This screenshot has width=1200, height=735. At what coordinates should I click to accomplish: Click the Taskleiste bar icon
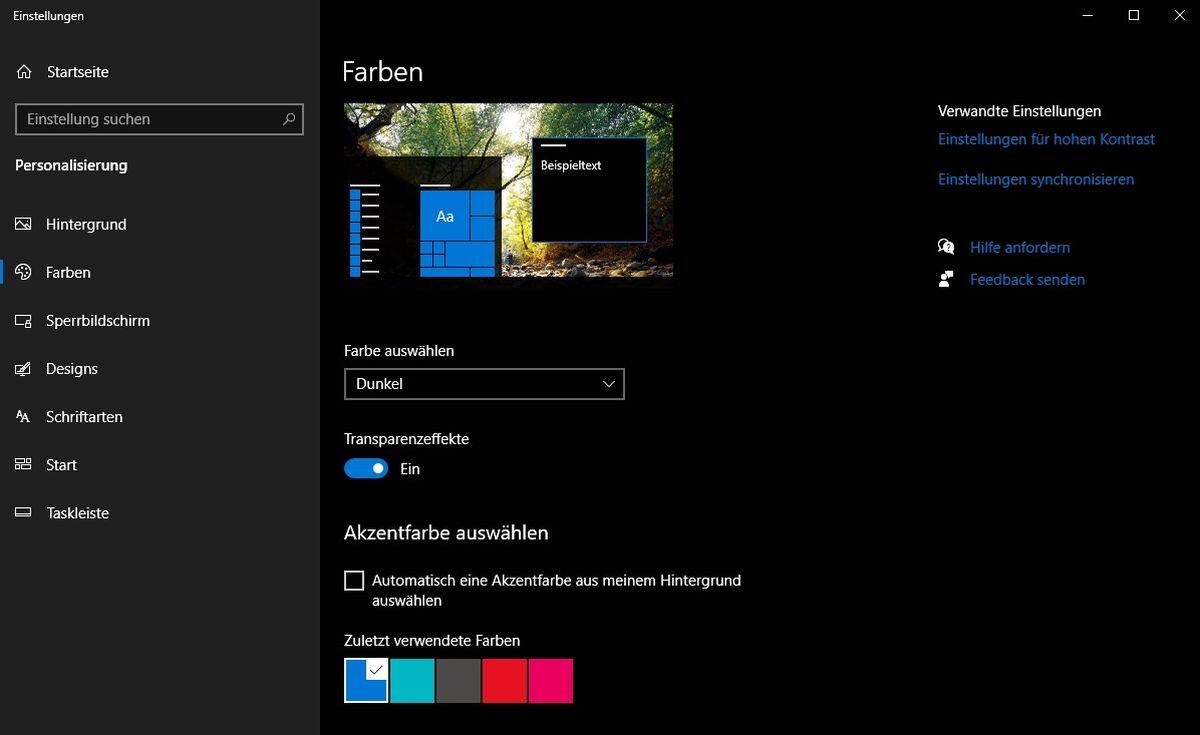click(24, 513)
